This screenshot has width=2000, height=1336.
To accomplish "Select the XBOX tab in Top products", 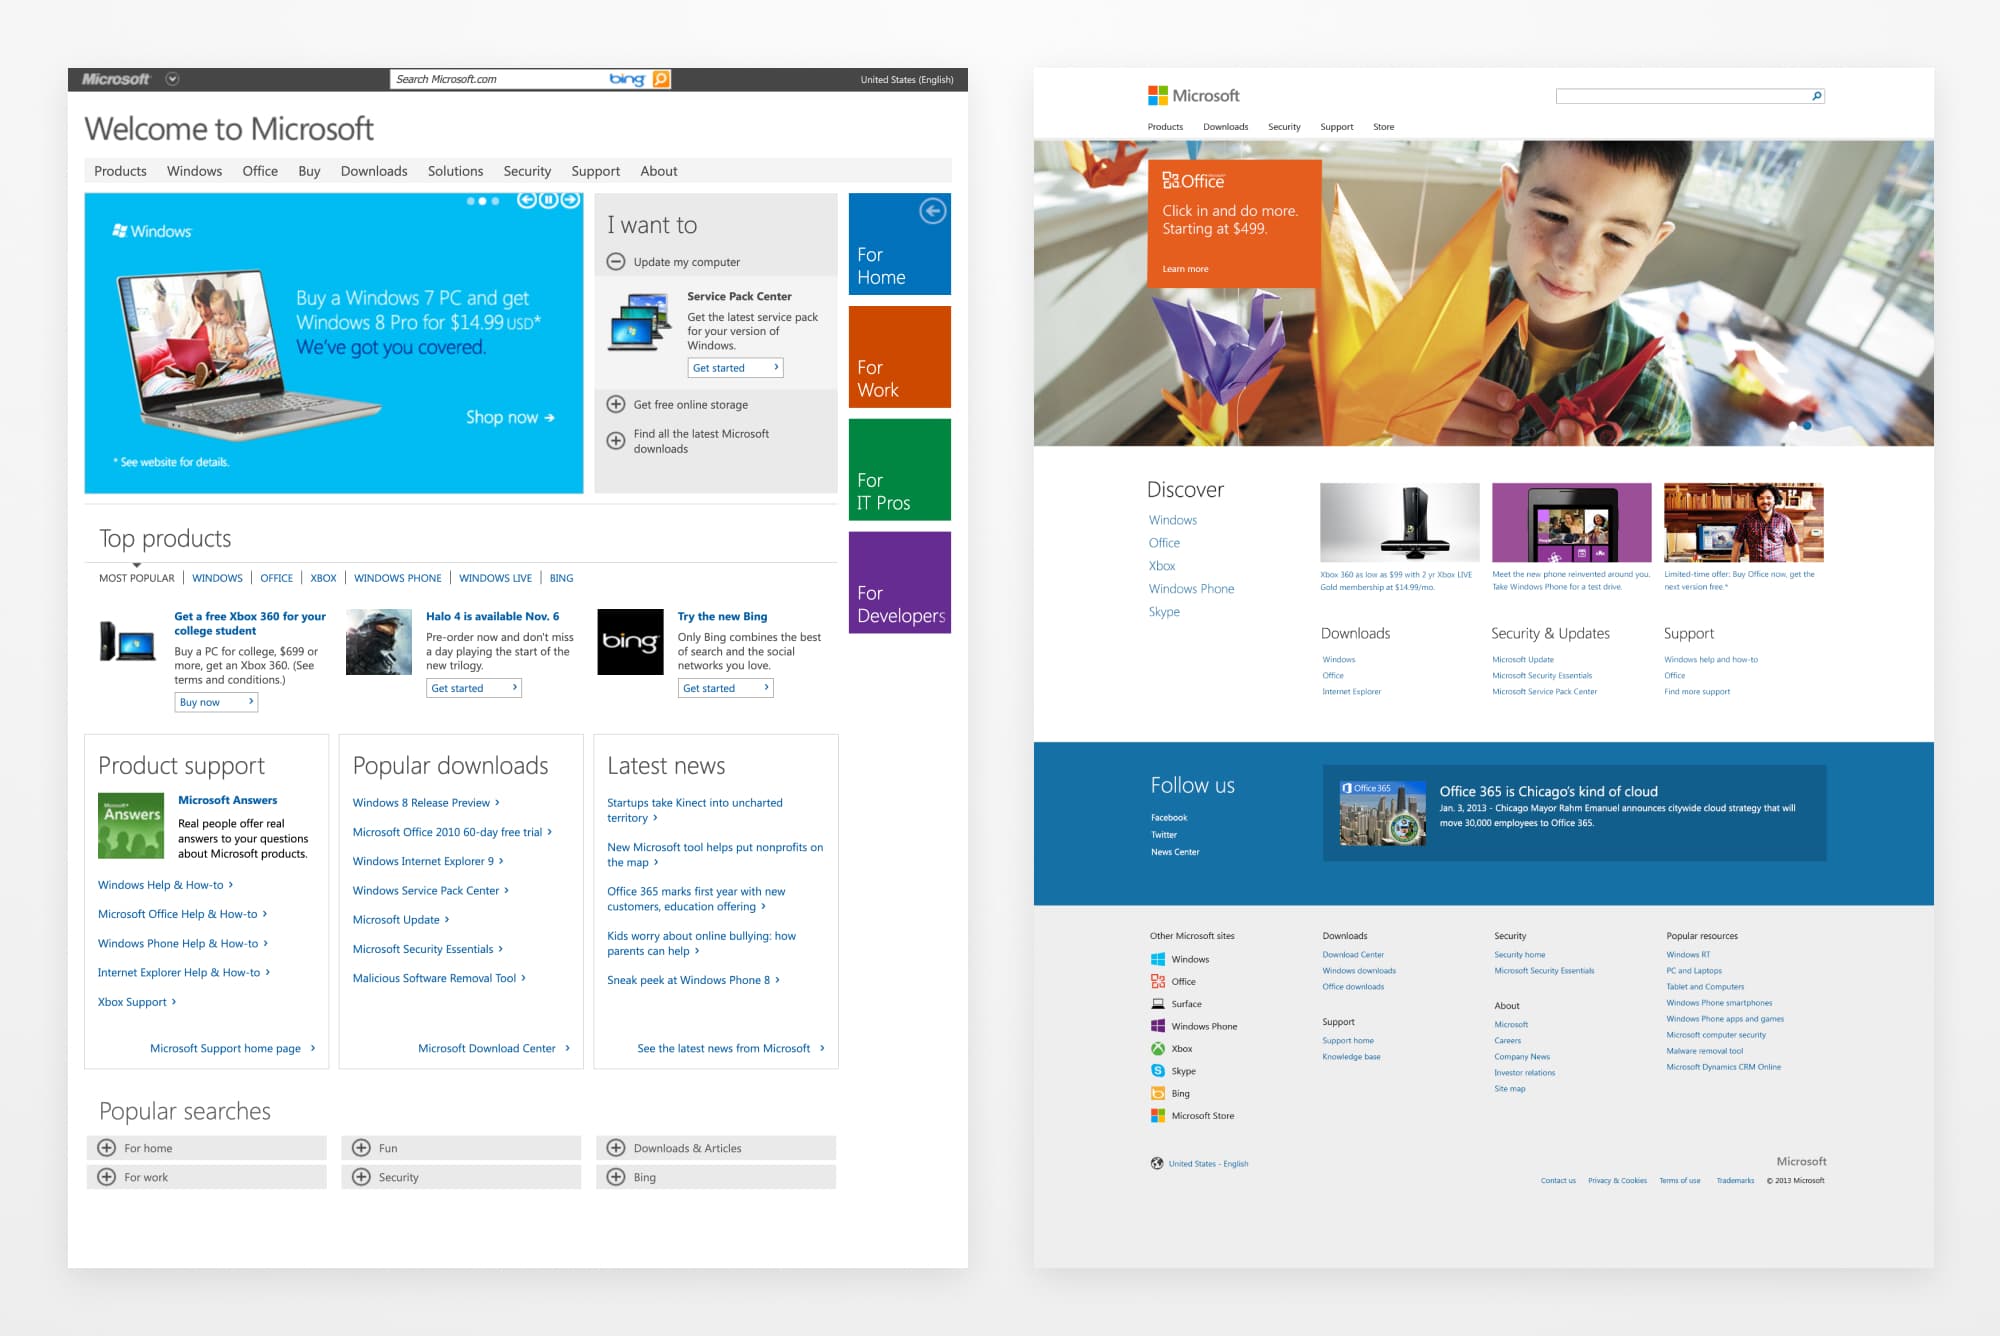I will [323, 578].
